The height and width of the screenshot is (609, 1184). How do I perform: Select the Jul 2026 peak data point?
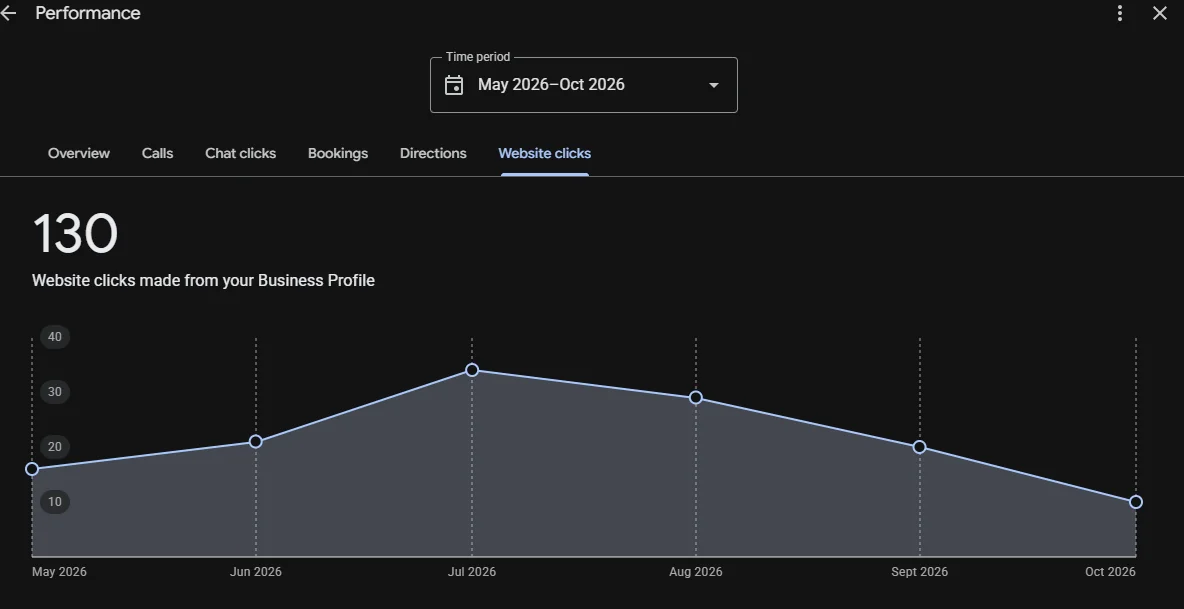pos(472,370)
